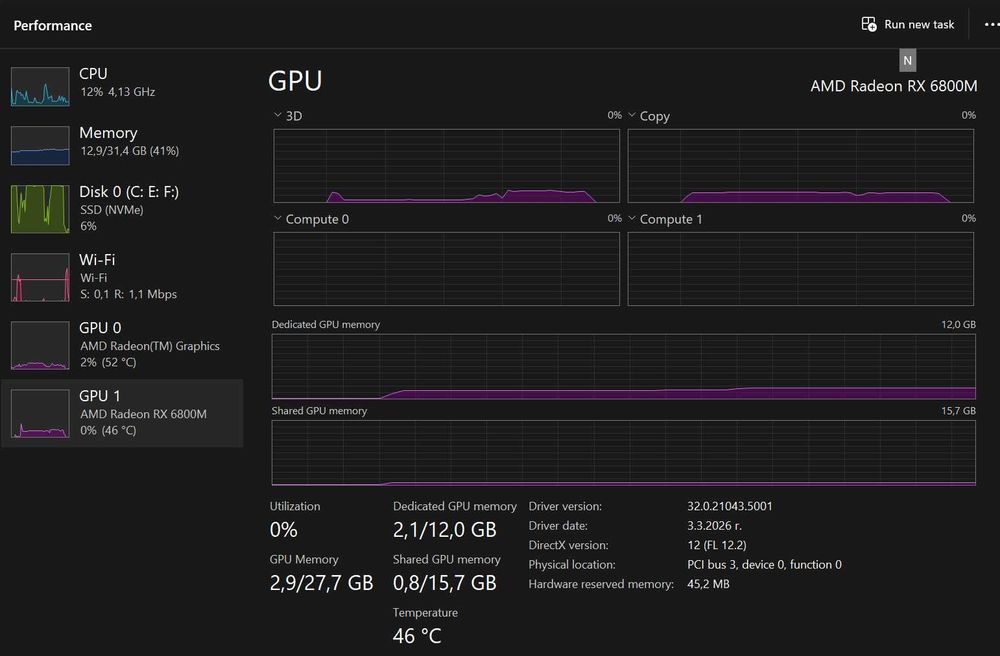Open the Memory performance entry
Screen dimensions: 1000x656
pos(122,146)
